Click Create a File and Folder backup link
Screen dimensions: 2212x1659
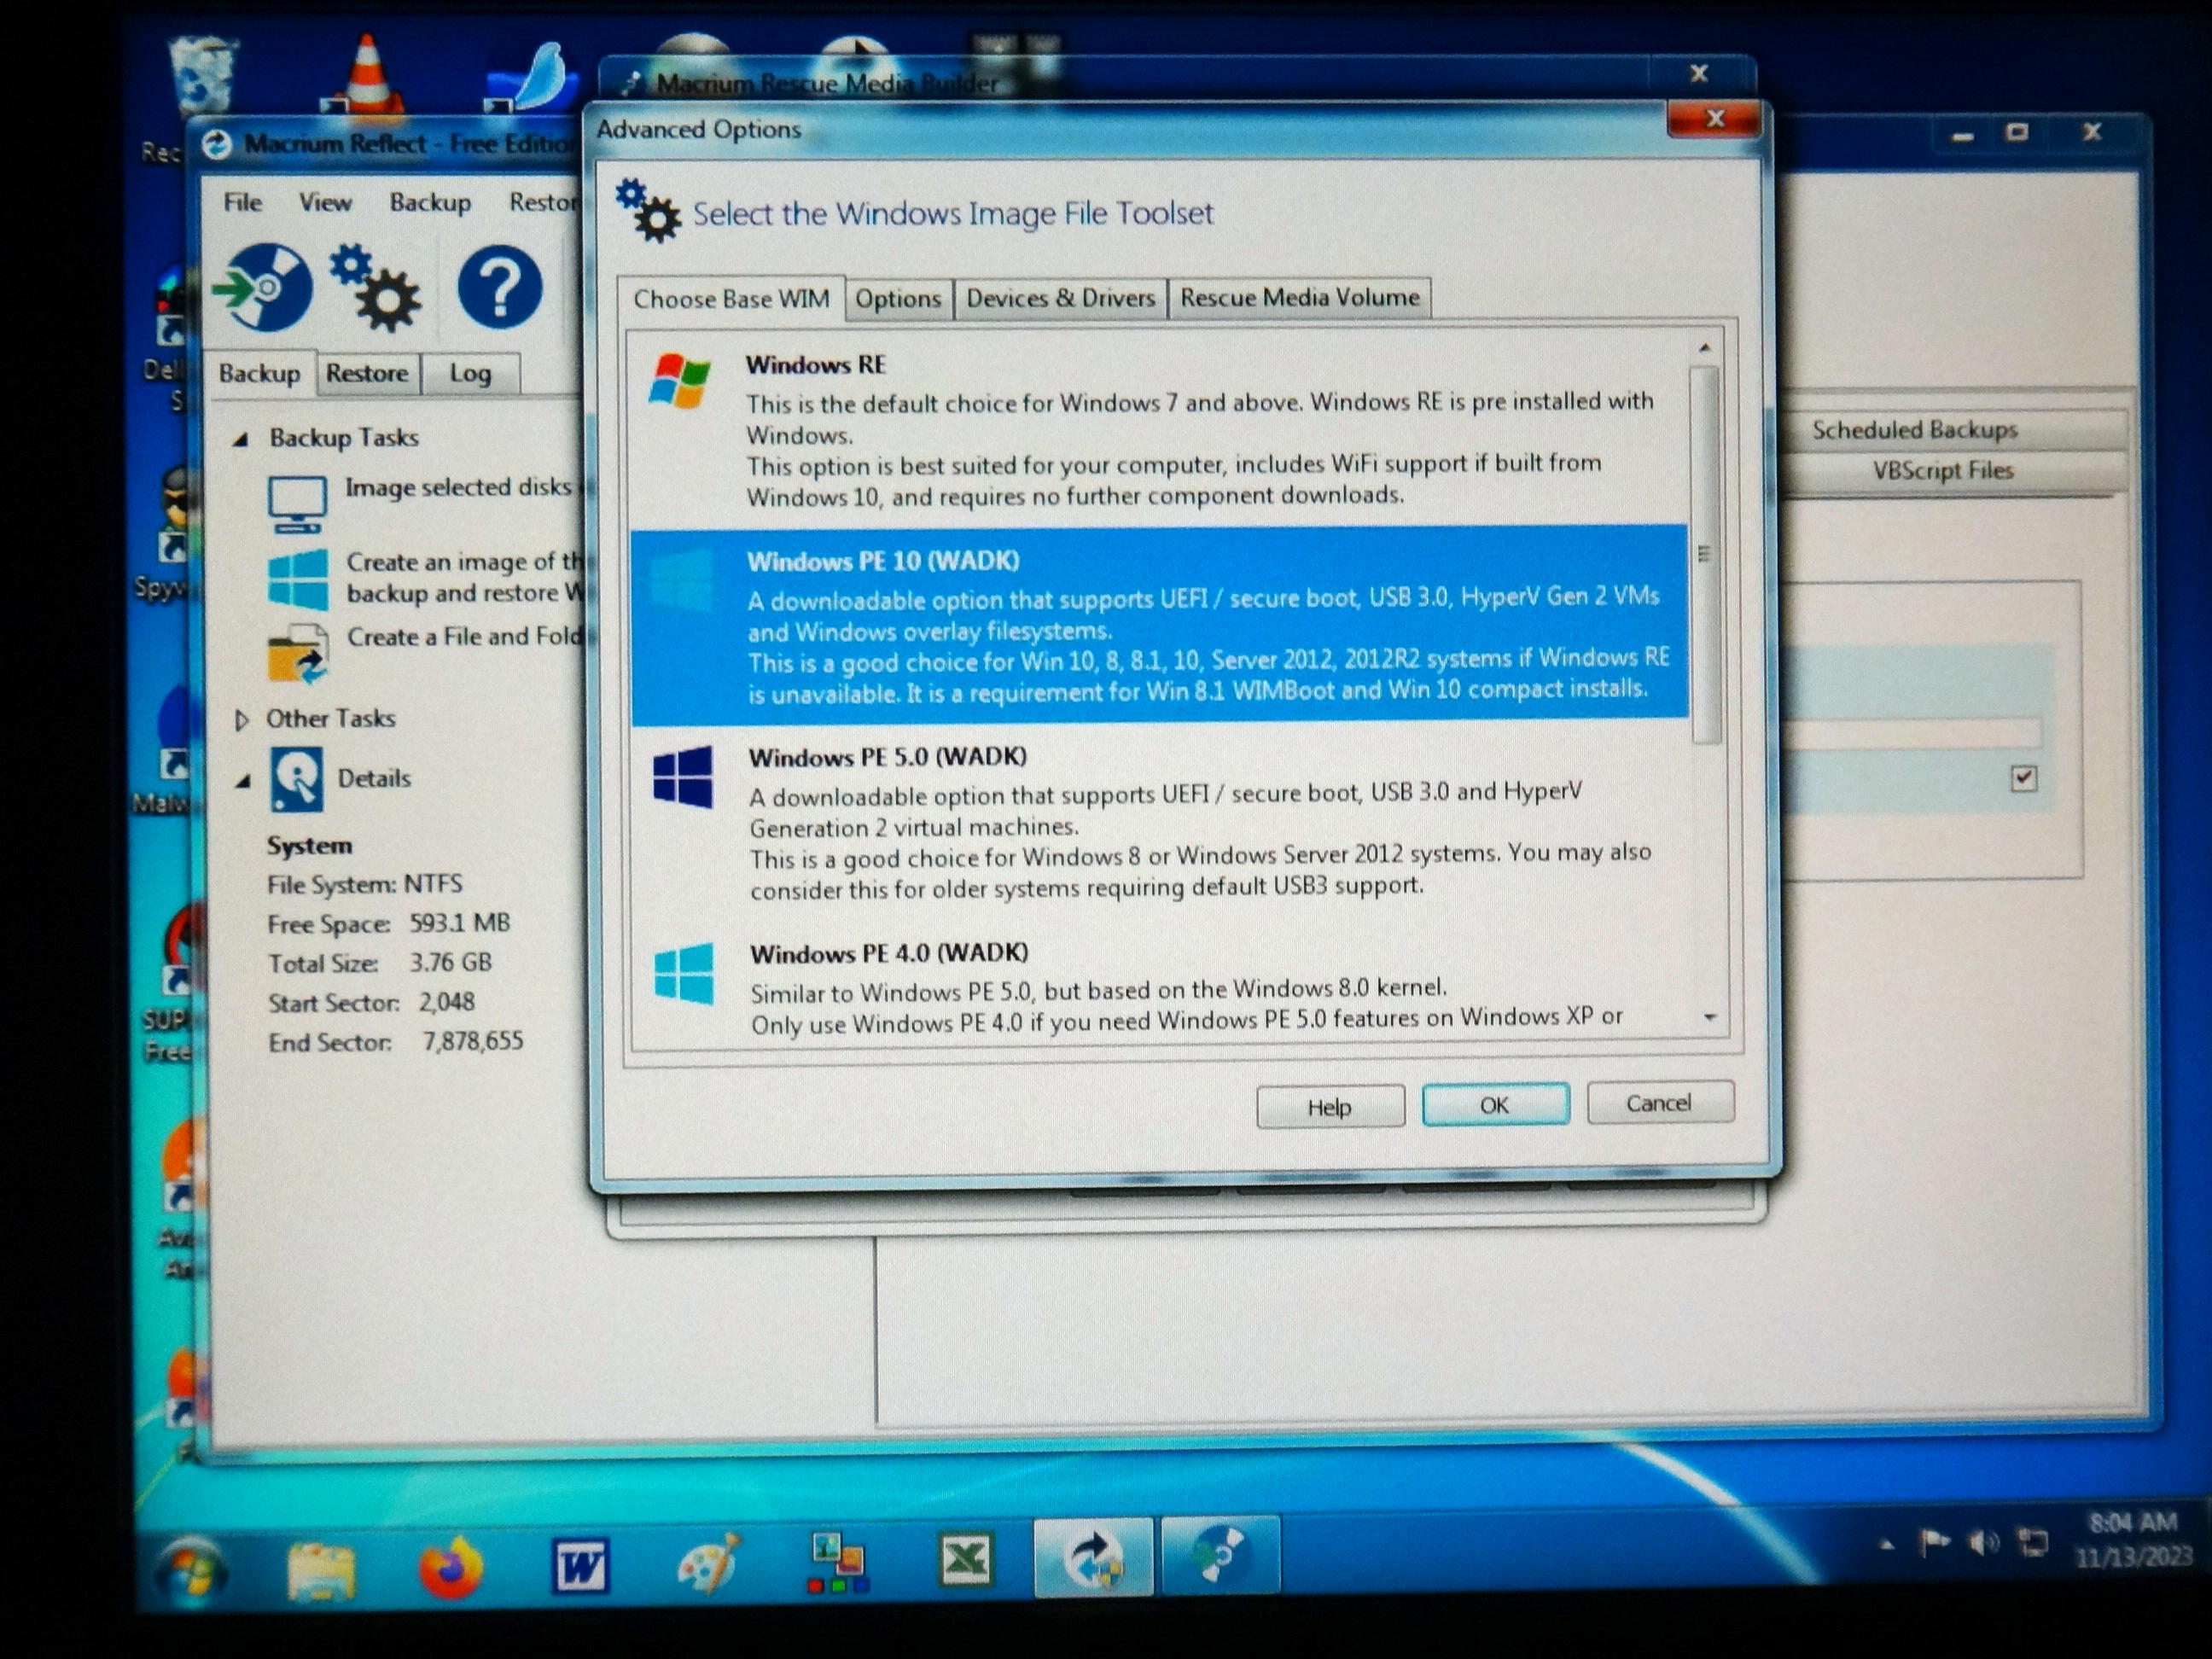[464, 637]
